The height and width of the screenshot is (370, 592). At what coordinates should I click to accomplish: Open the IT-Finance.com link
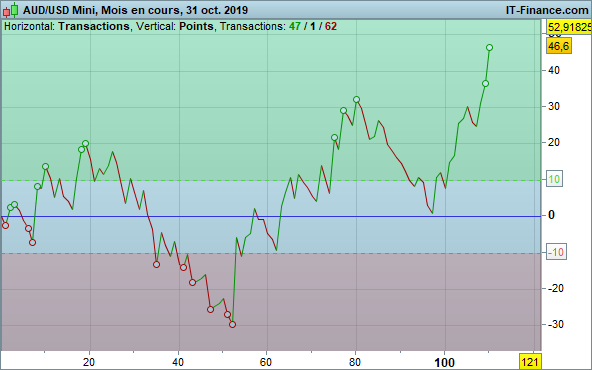tap(547, 10)
